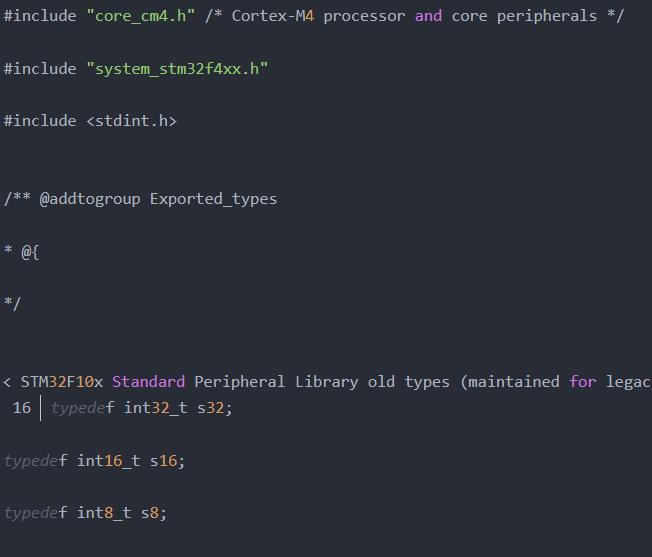Click the typedef int16_t s16 line

[94, 461]
